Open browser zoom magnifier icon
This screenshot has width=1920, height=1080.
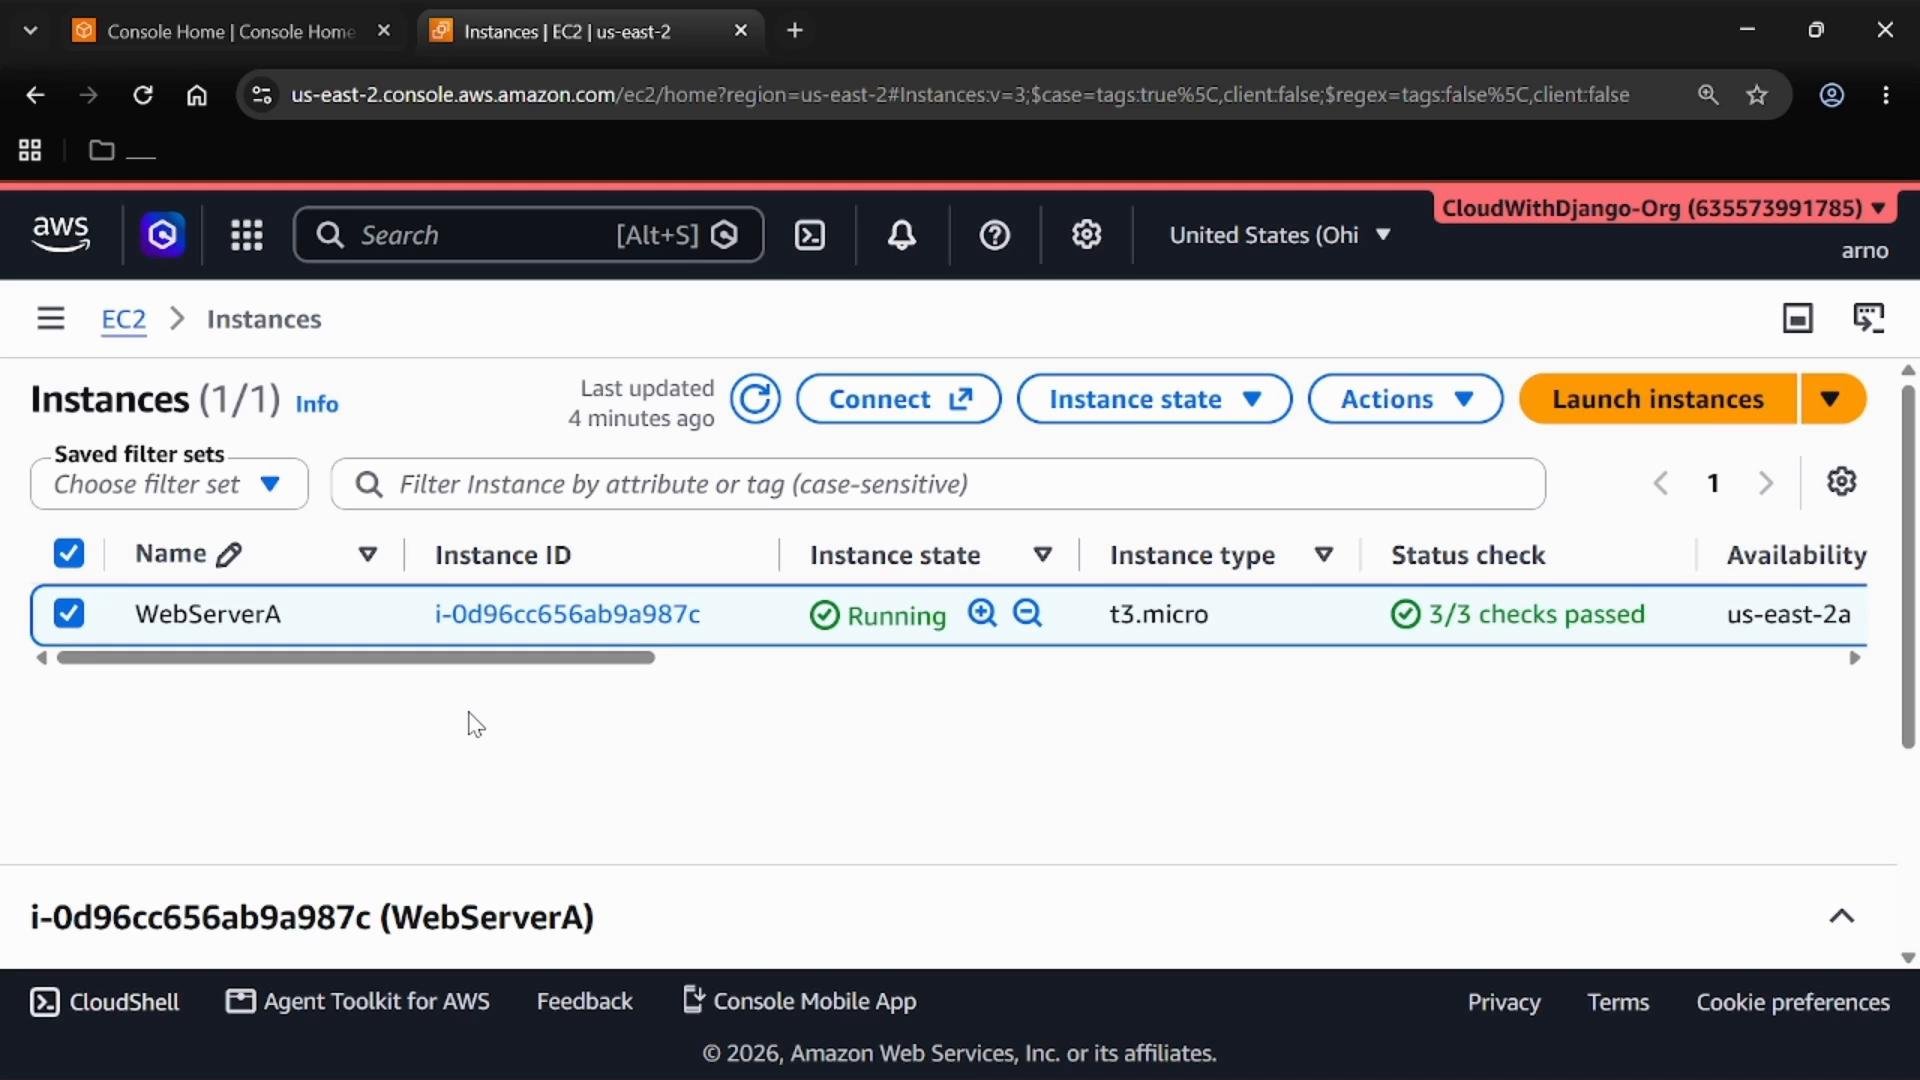[1708, 95]
